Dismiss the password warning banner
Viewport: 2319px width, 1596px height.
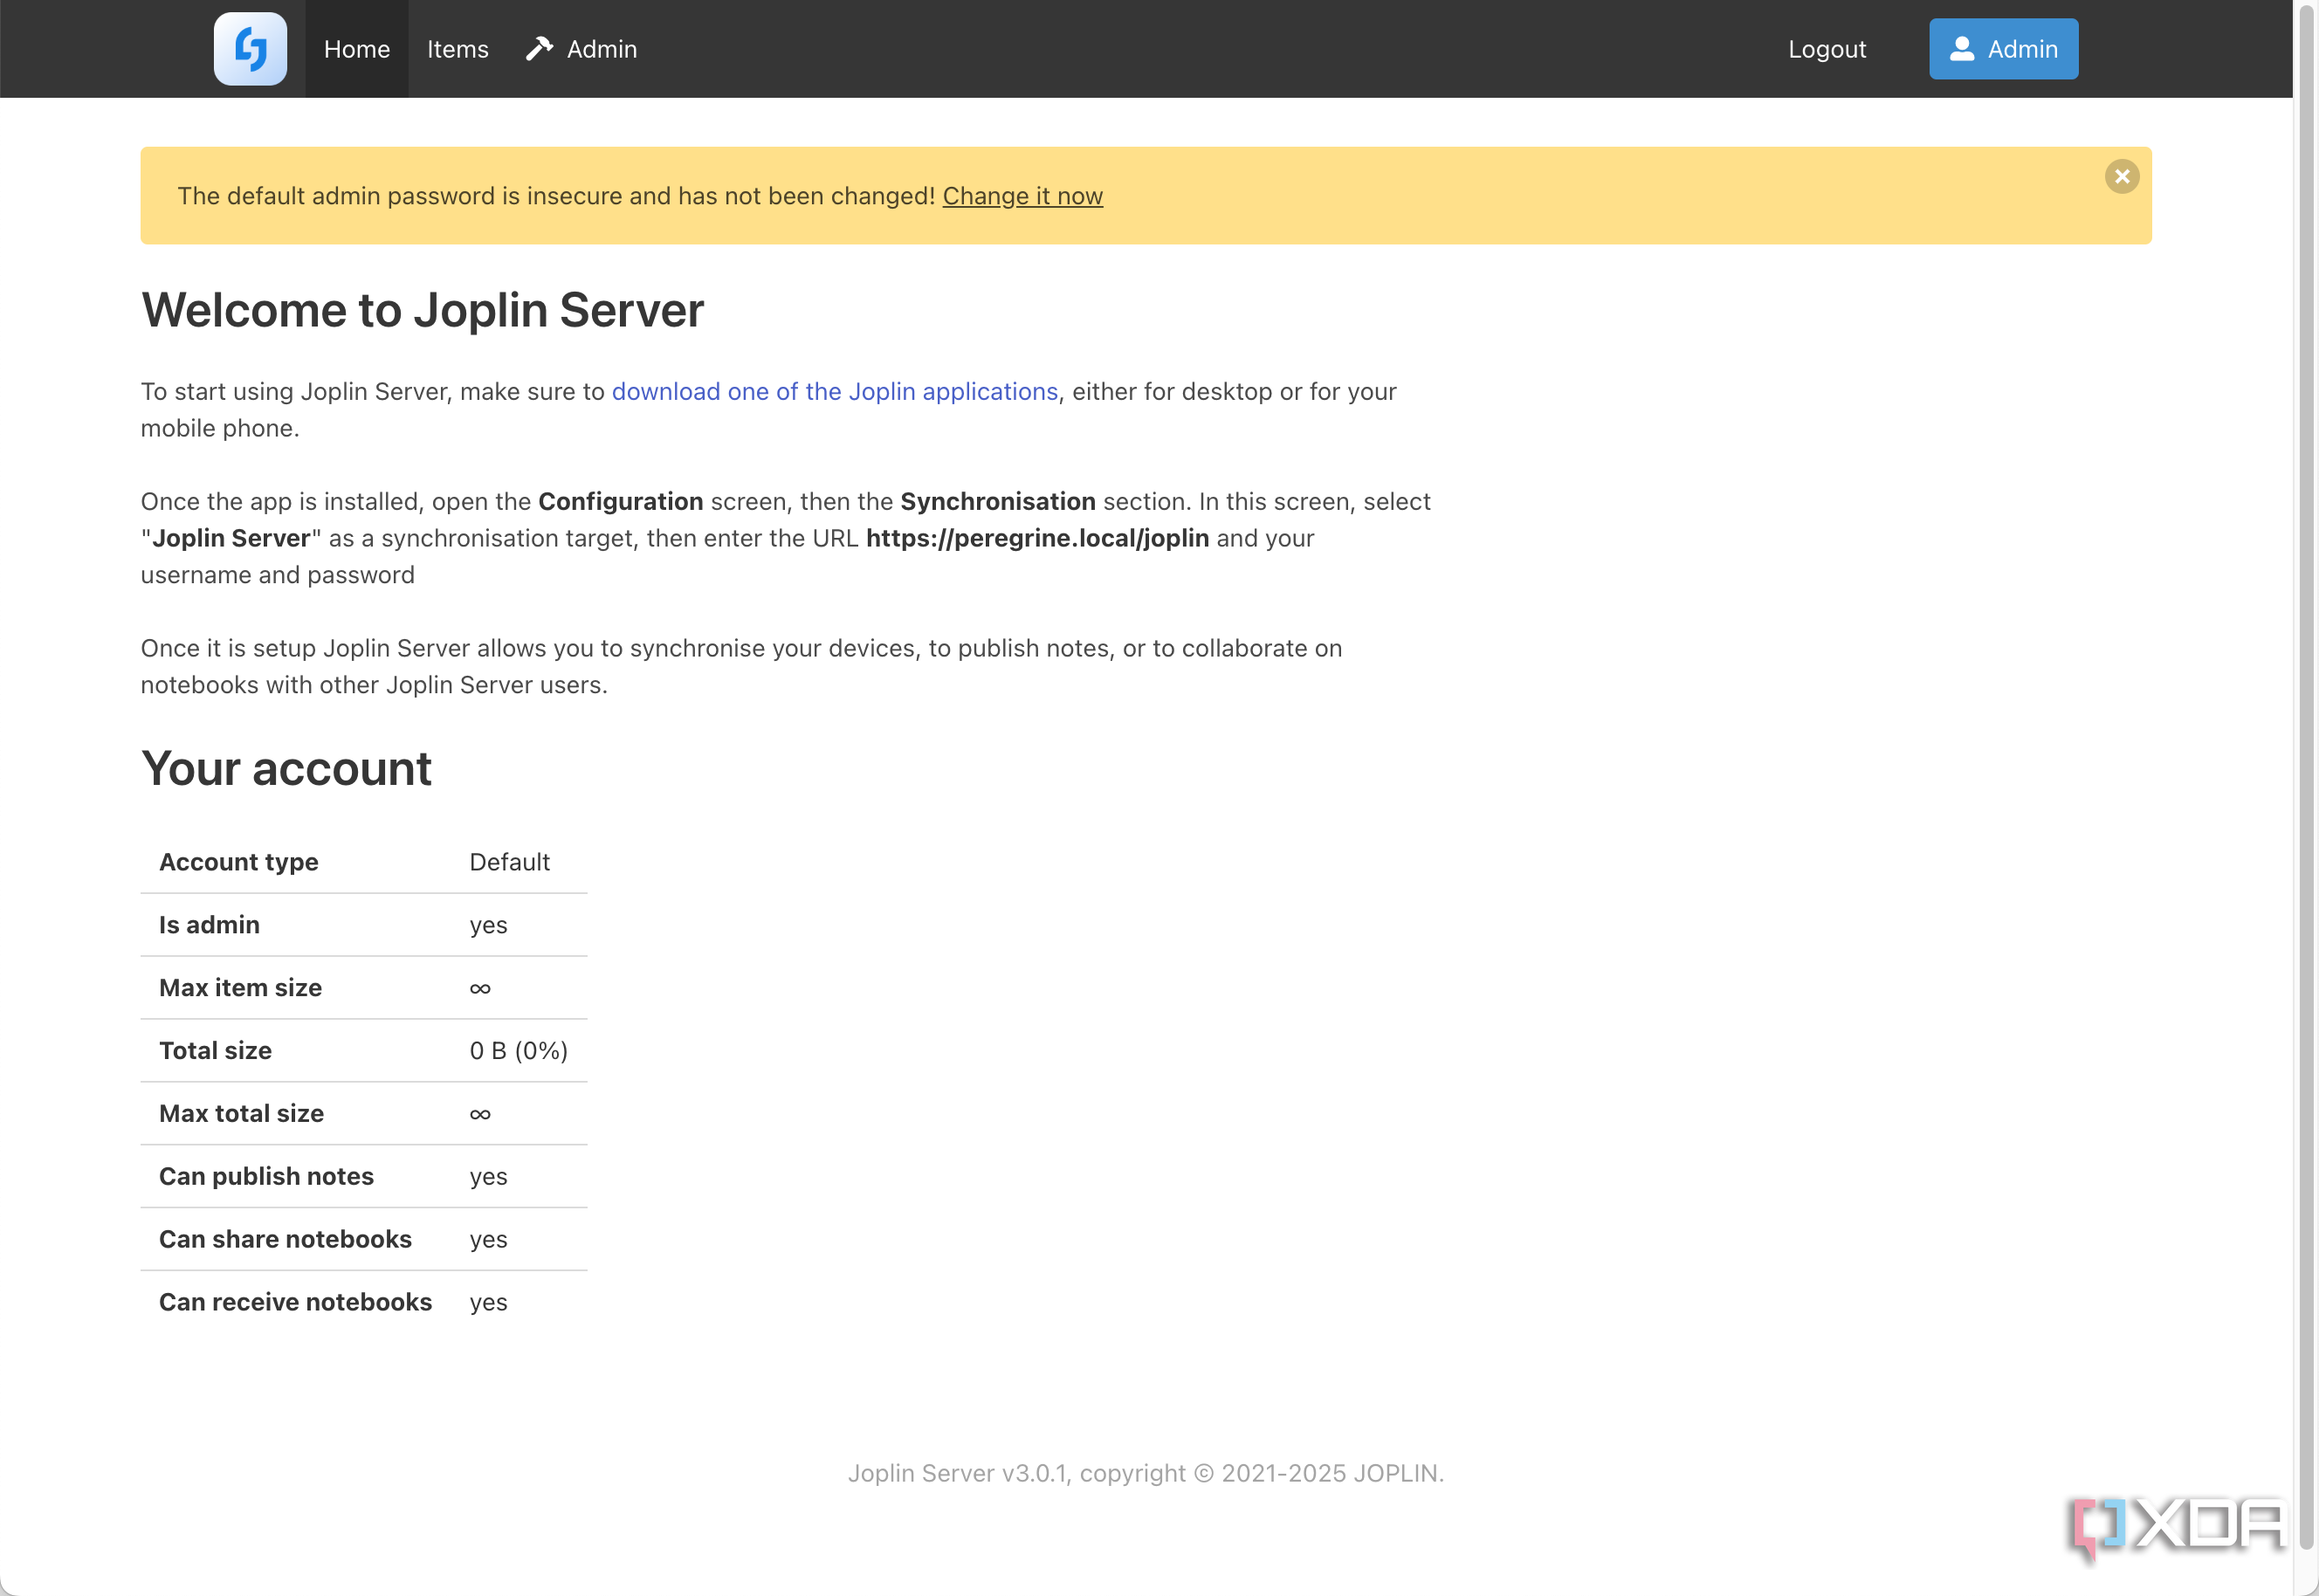pos(2121,176)
